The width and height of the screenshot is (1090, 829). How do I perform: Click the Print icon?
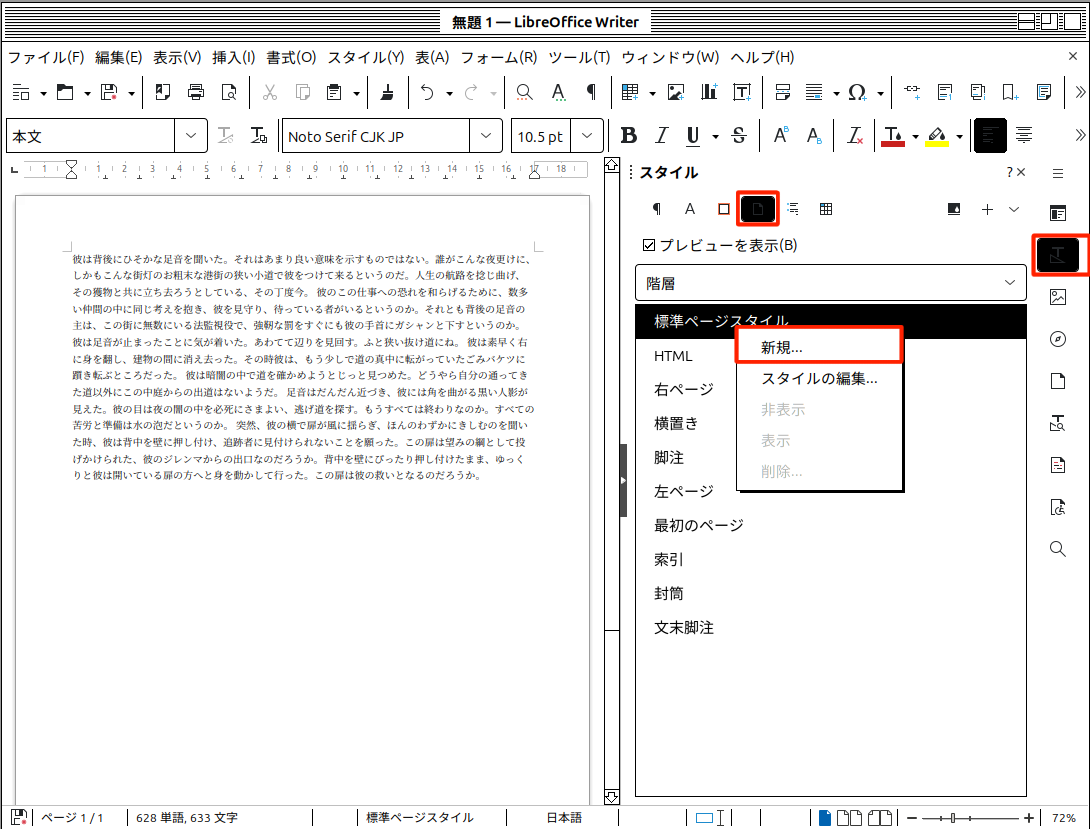196,92
